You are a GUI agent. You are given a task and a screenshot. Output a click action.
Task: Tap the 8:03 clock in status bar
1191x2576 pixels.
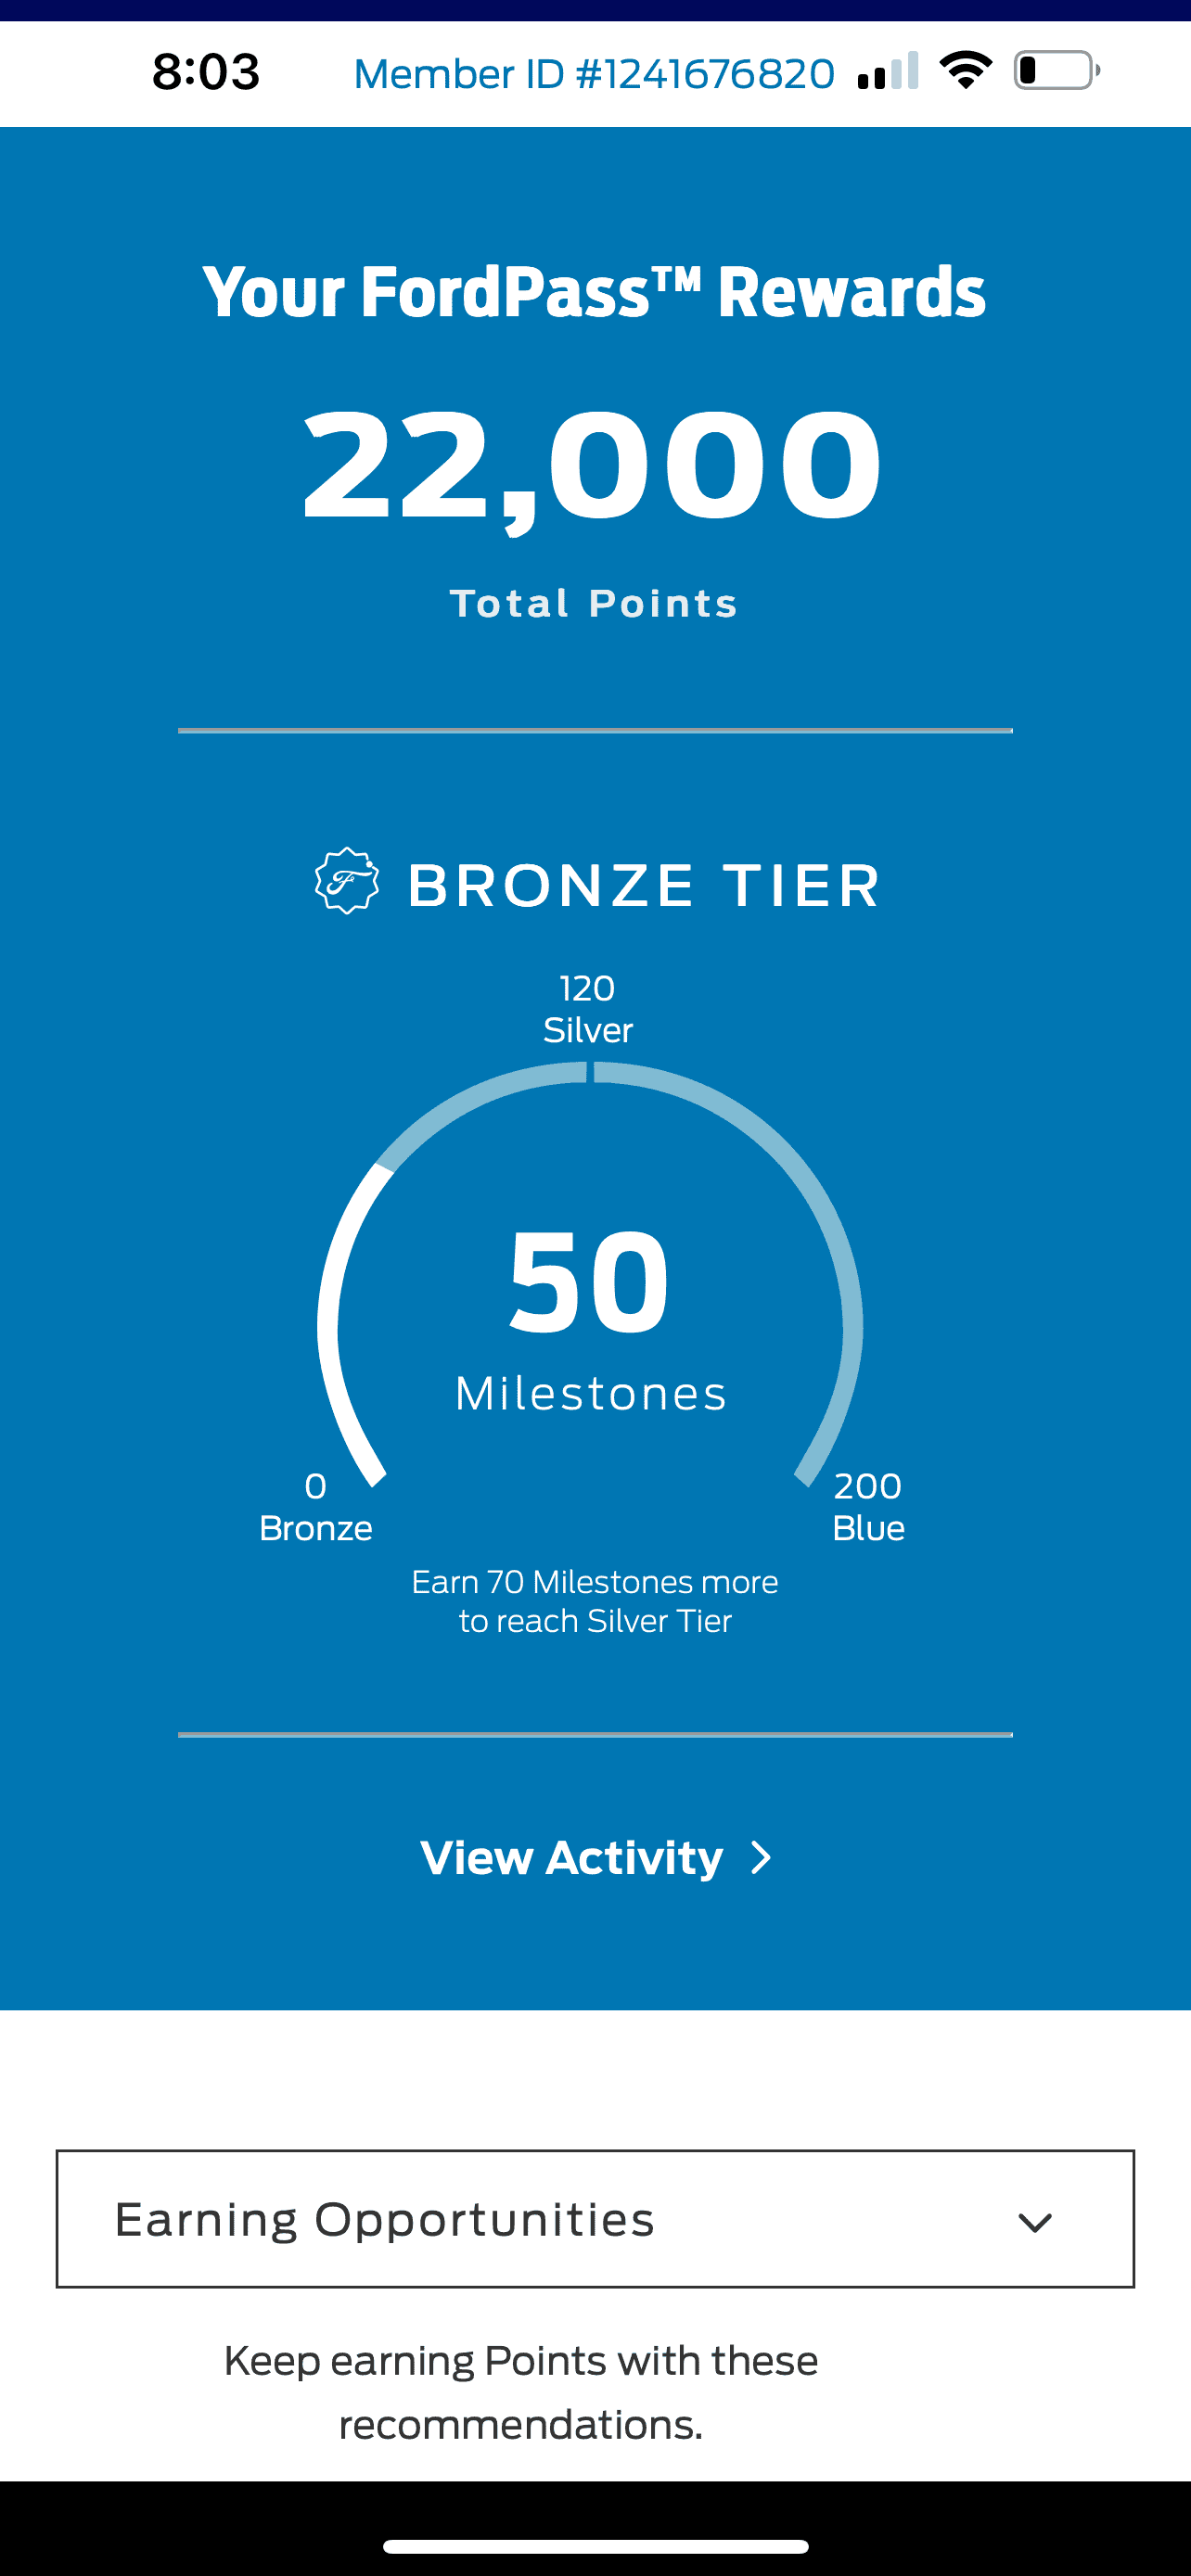click(206, 72)
